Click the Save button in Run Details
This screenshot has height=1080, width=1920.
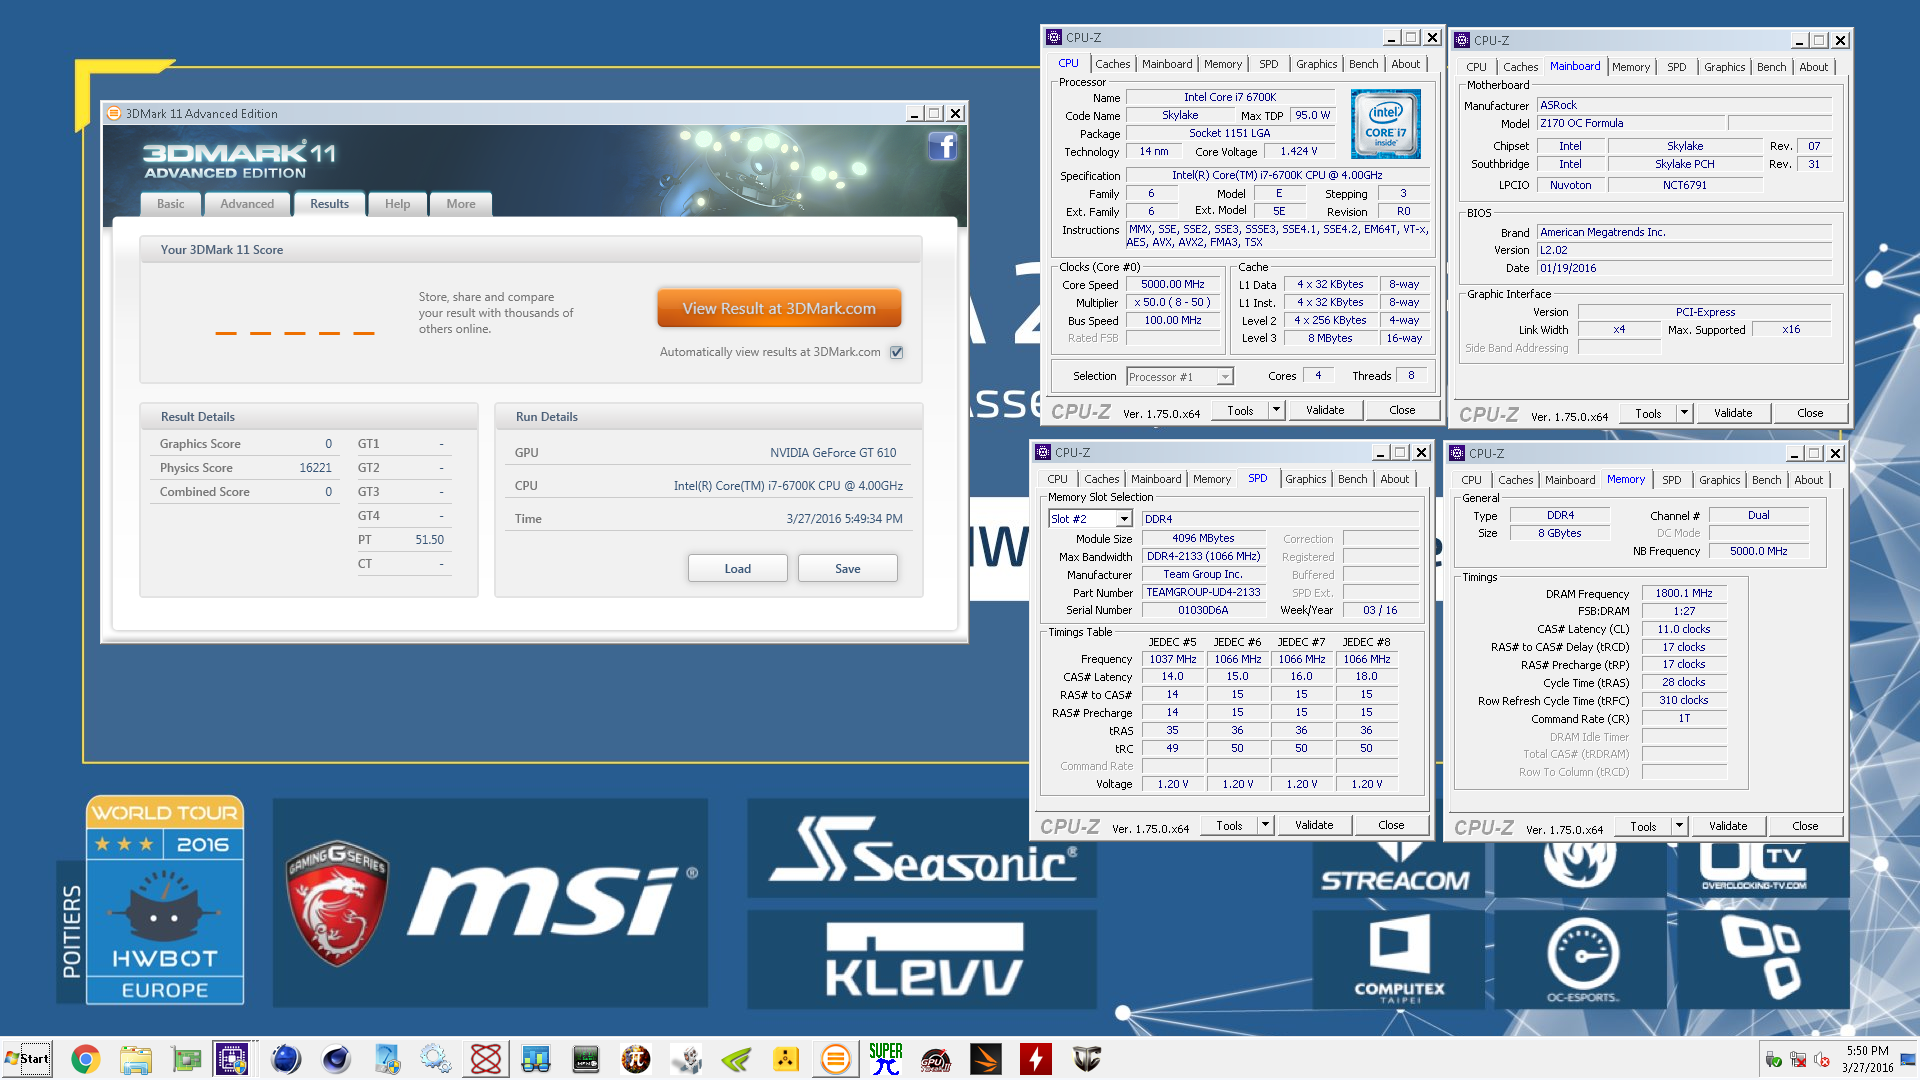[848, 569]
